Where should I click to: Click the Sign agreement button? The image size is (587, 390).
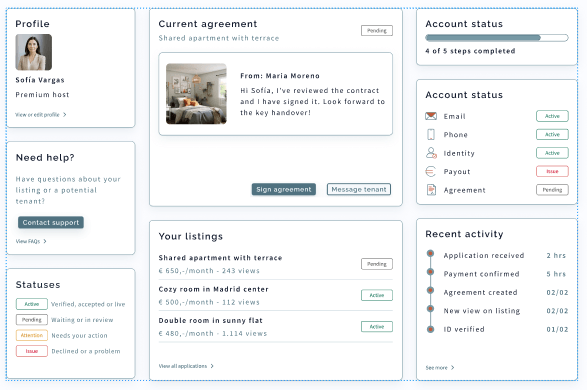284,189
